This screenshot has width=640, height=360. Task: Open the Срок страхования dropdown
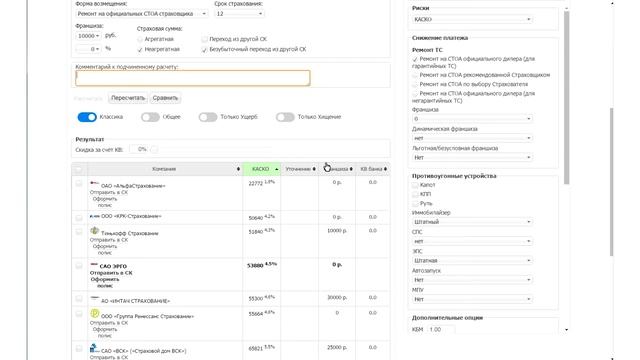click(x=239, y=14)
